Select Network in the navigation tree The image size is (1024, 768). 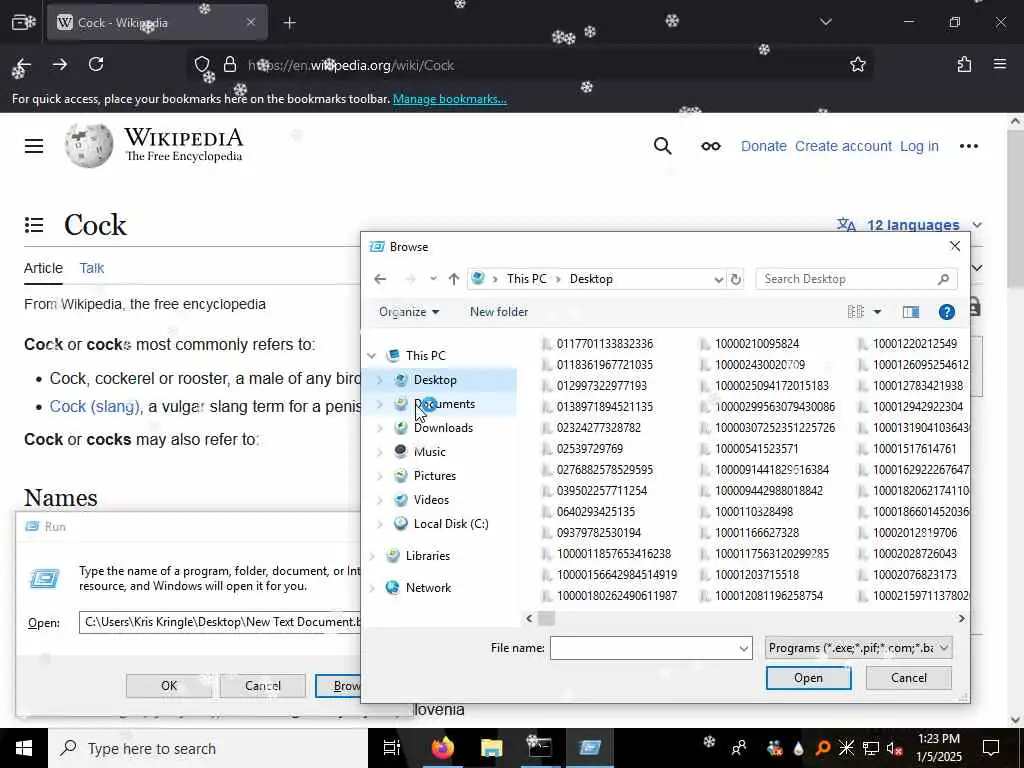click(x=428, y=588)
